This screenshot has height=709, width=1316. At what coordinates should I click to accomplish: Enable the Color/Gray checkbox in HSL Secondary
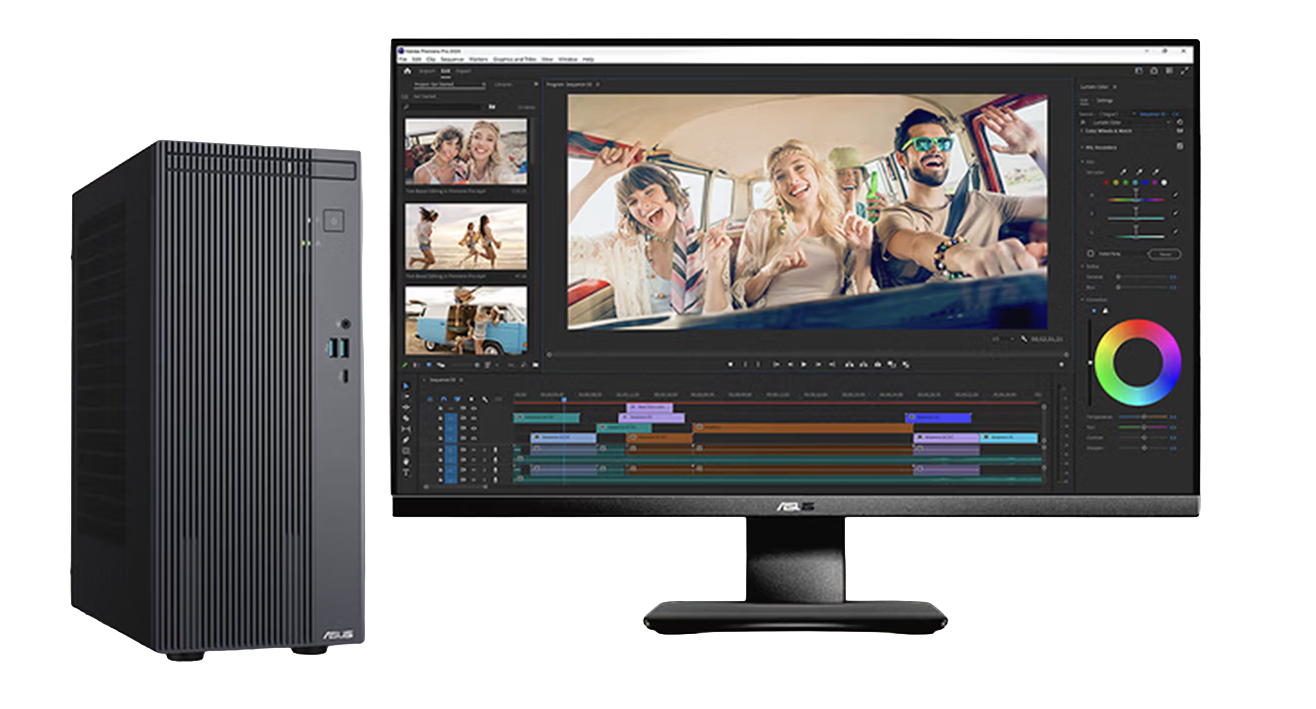(1090, 254)
